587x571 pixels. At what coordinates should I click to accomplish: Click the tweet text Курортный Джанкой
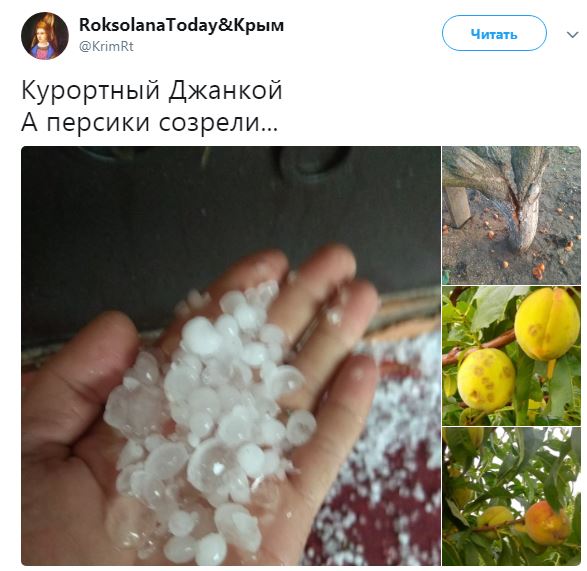click(152, 91)
